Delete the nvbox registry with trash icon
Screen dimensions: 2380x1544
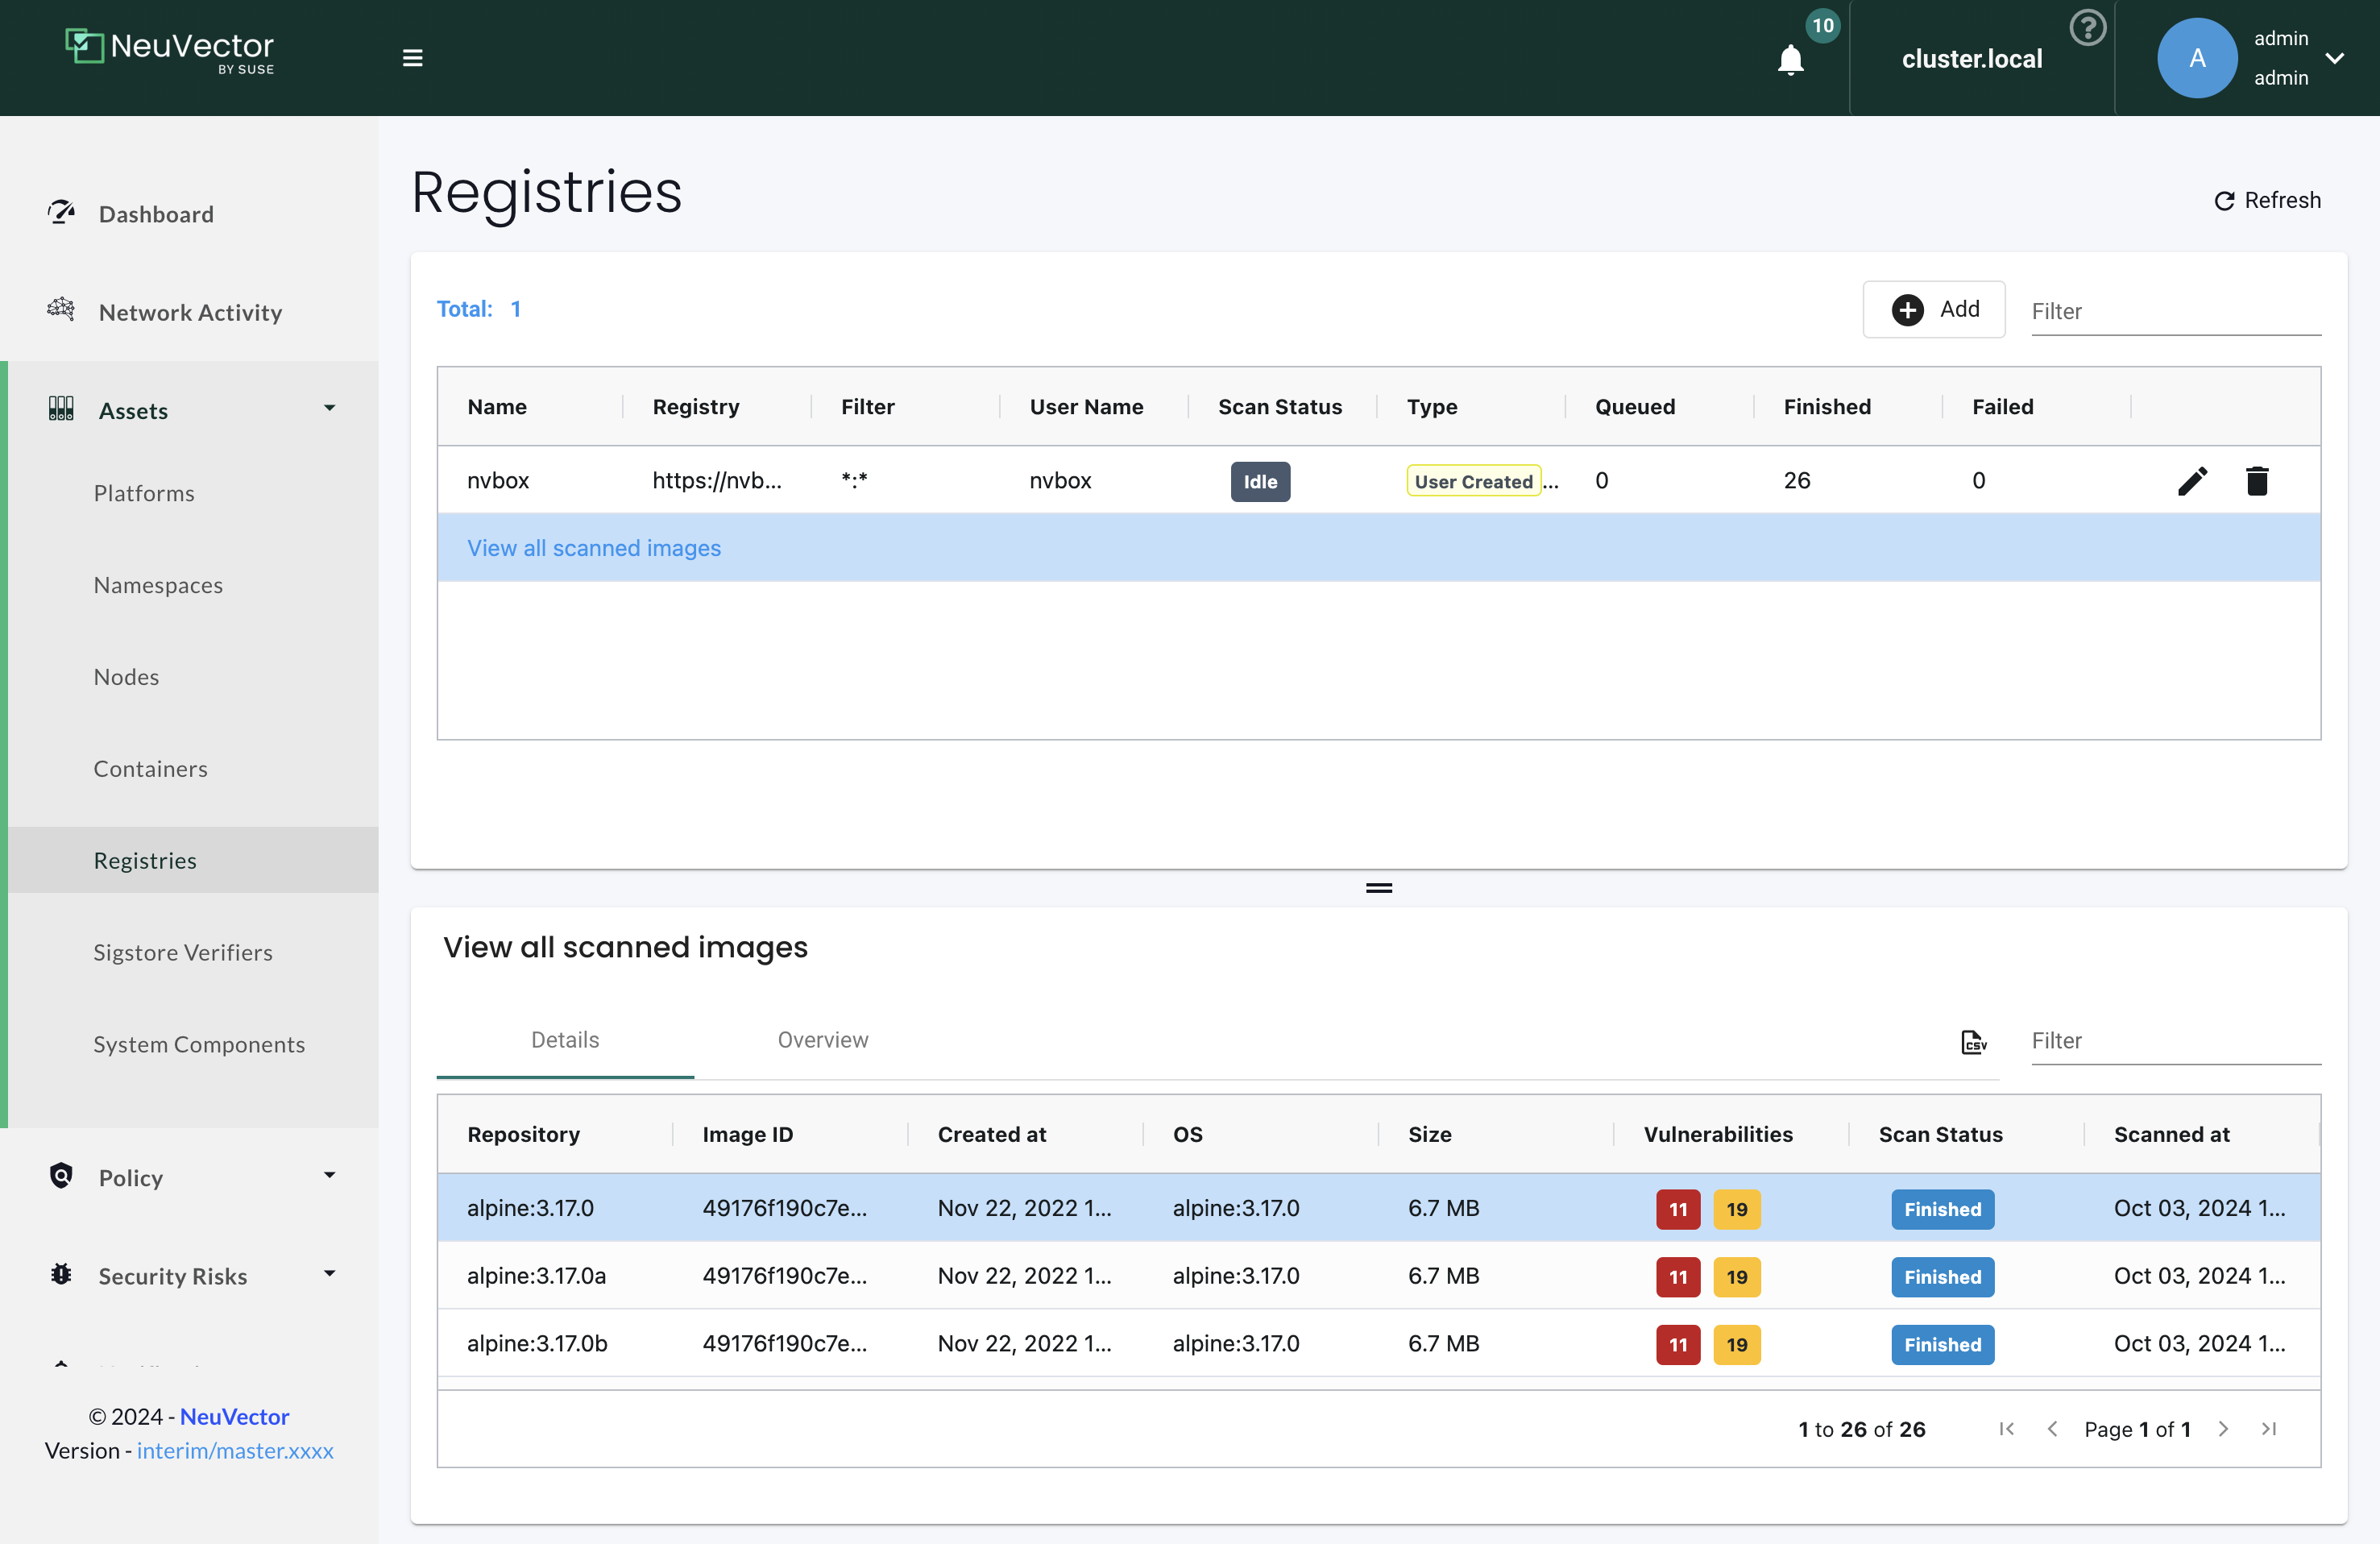pos(2257,481)
